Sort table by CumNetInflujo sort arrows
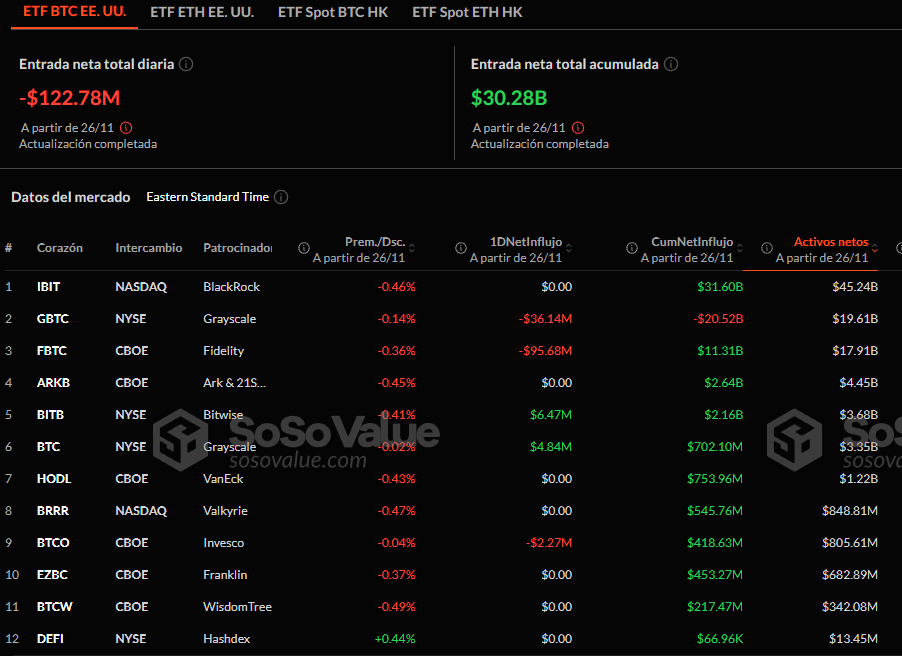The height and width of the screenshot is (656, 902). [740, 248]
